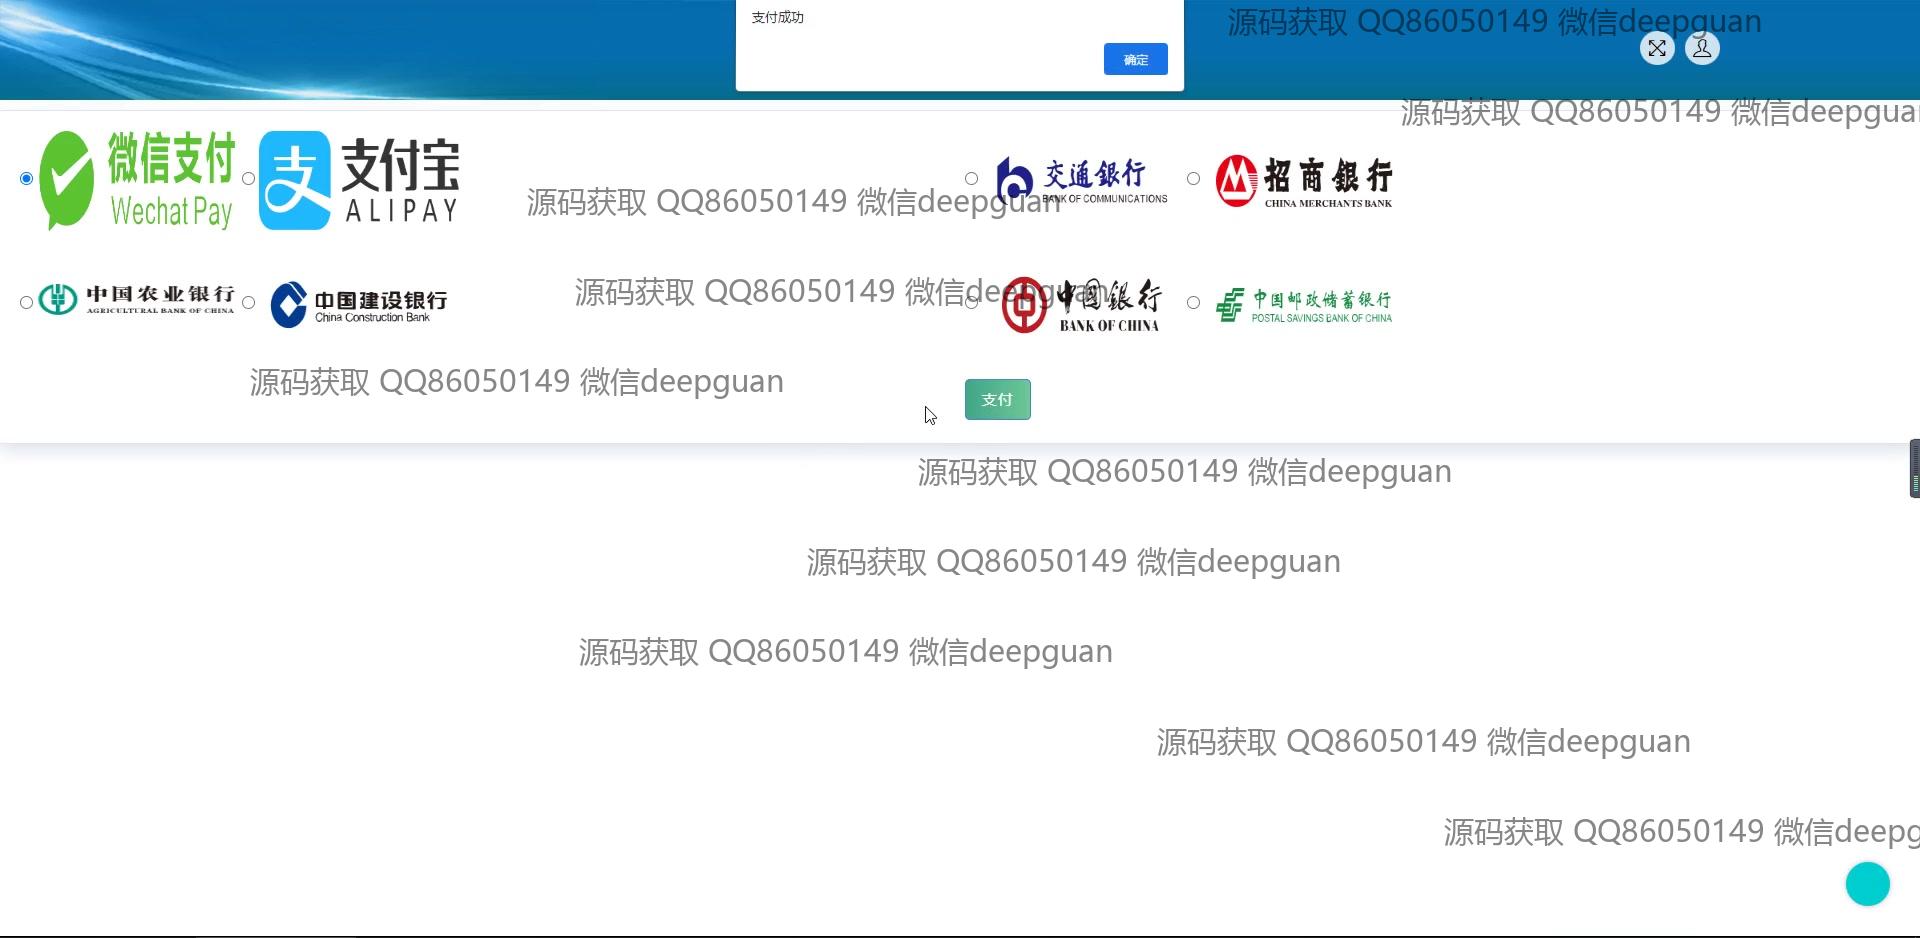Click the Agricultural Bank of China logo
1920x938 pixels.
click(135, 300)
